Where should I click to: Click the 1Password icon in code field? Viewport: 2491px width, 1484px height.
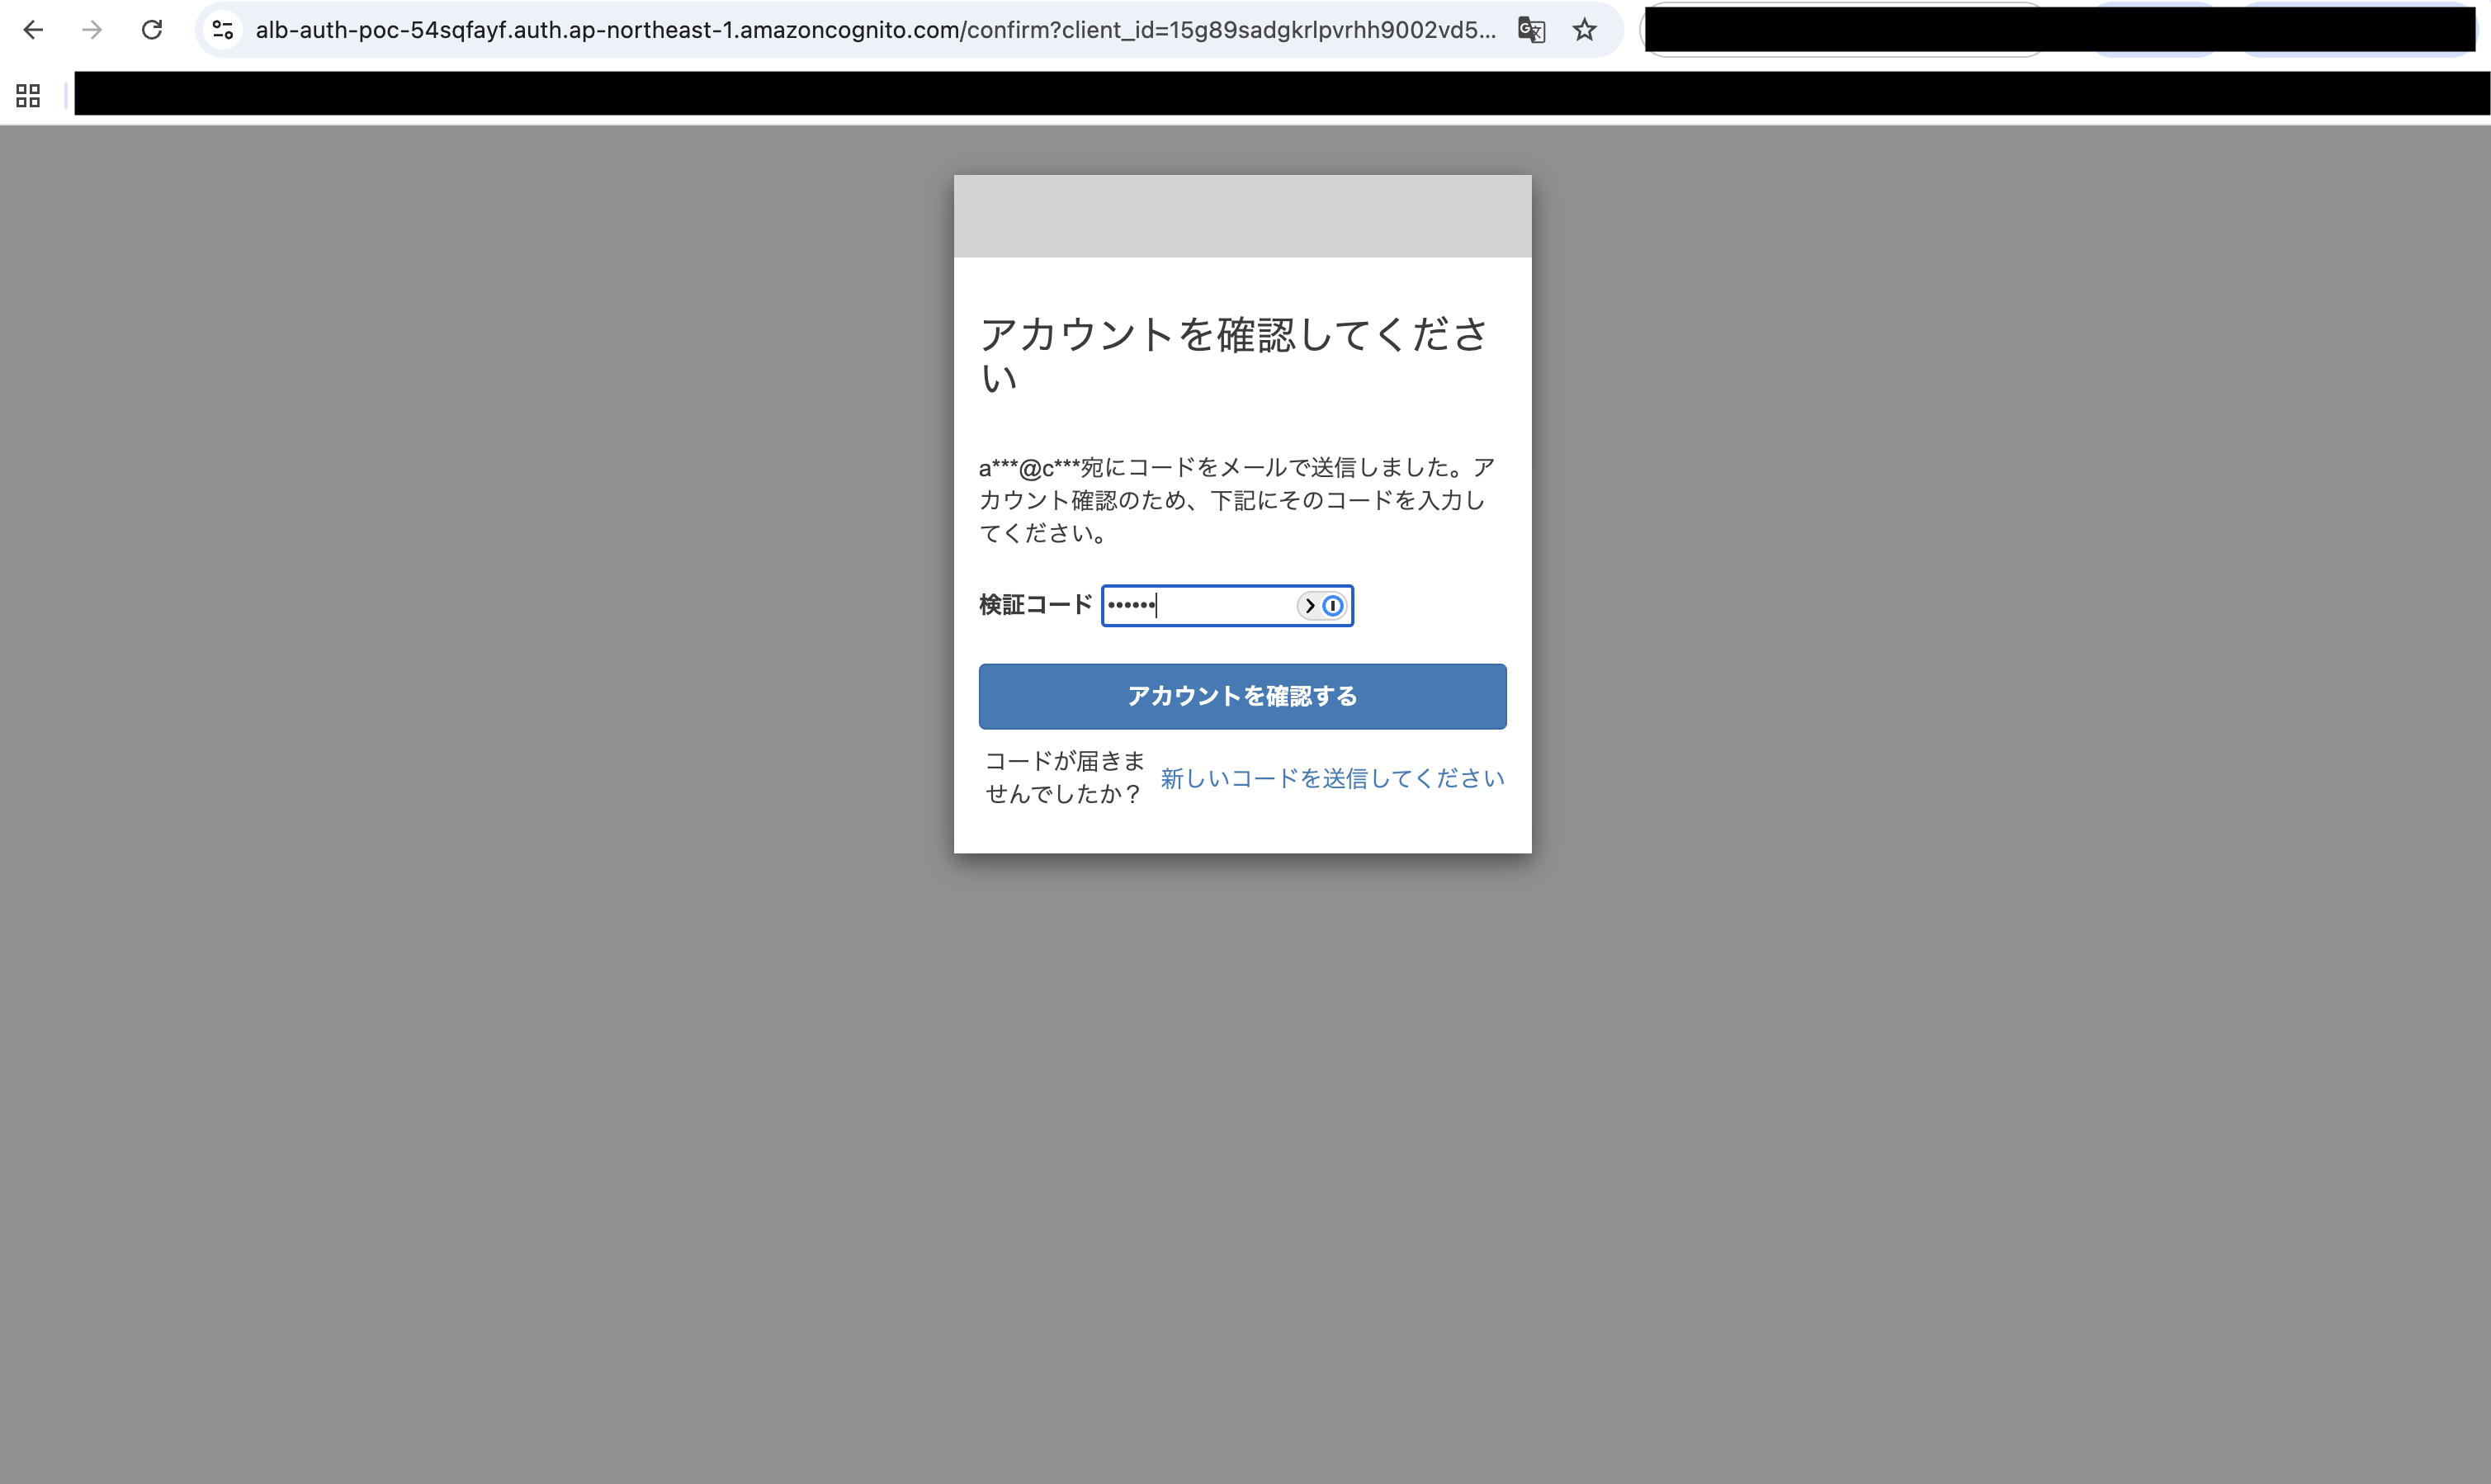1333,605
